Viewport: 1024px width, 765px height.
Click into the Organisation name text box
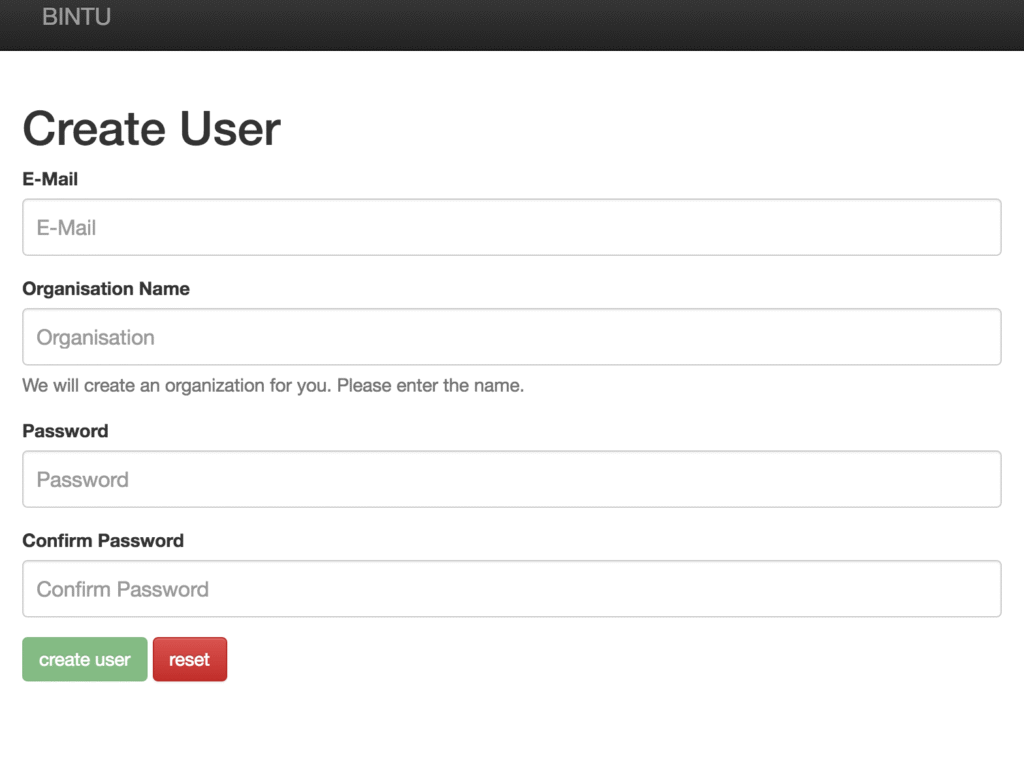511,337
